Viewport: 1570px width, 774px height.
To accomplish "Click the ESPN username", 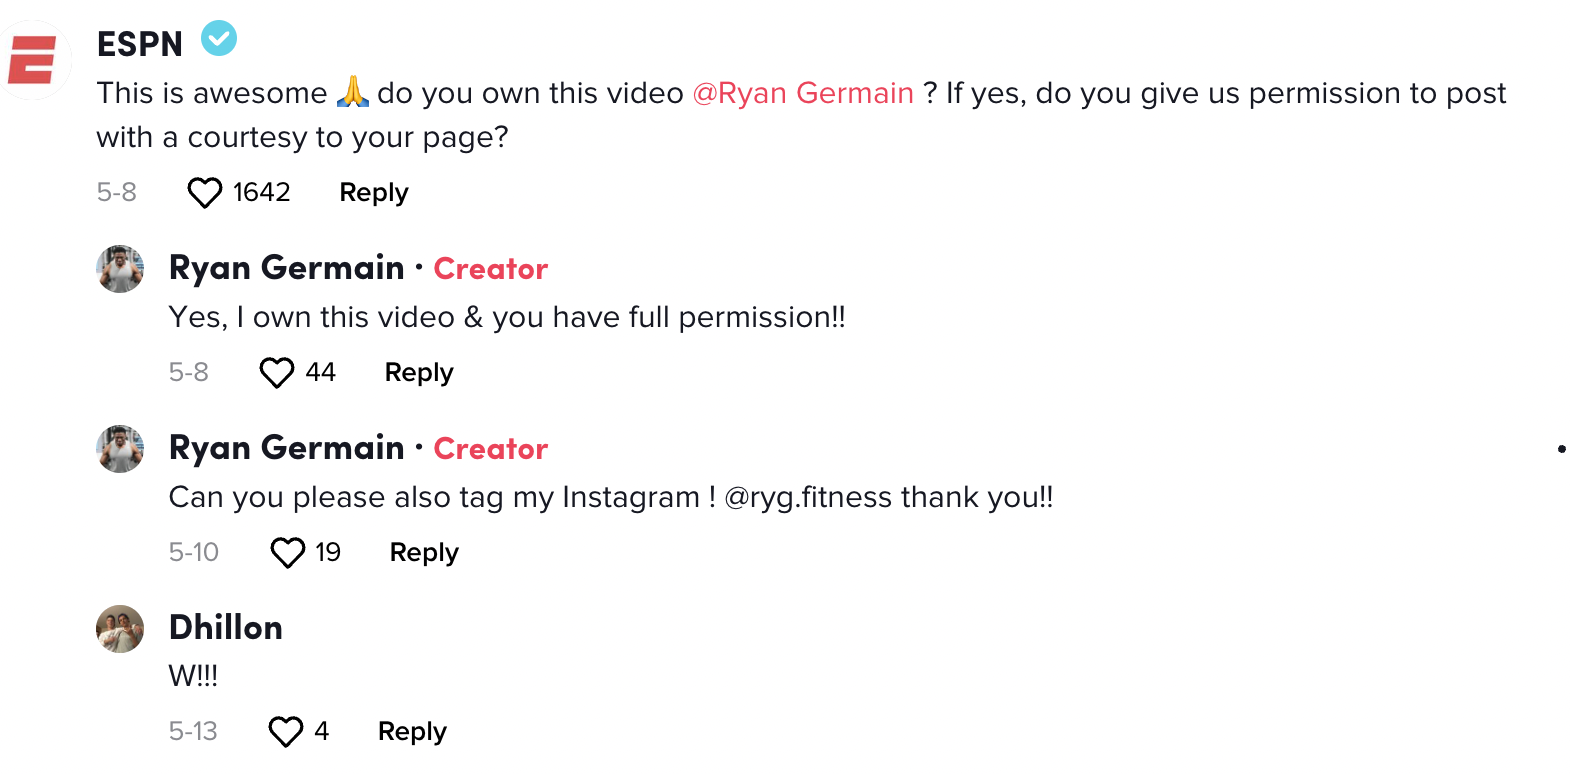I will click(140, 44).
